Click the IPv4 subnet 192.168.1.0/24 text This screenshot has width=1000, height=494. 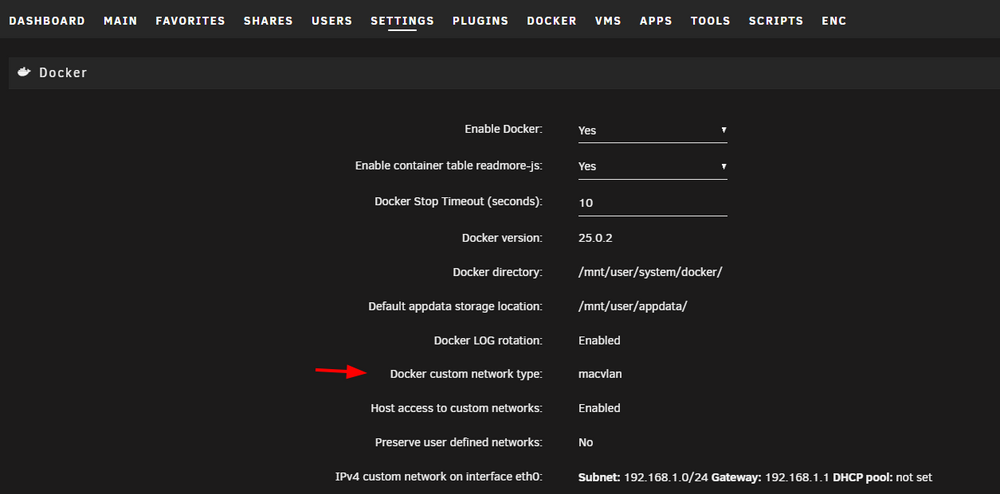click(x=666, y=477)
